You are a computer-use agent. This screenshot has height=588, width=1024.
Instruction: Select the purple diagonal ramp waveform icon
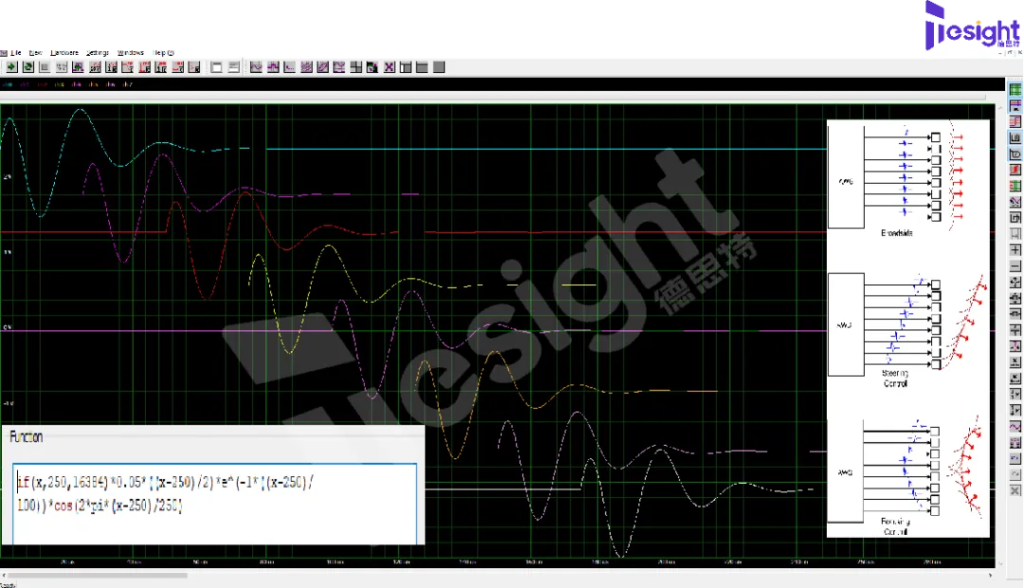coord(323,67)
